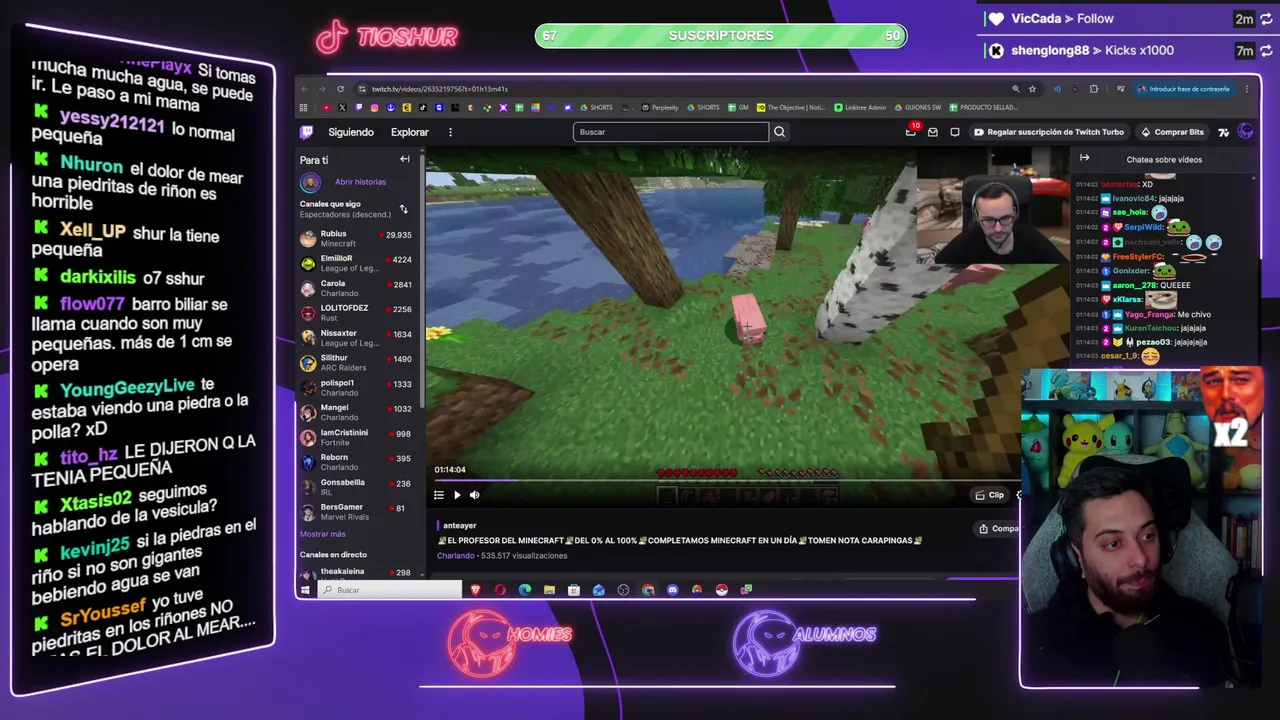This screenshot has width=1280, height=720.
Task: Go to the Explorar tab
Action: 410,132
